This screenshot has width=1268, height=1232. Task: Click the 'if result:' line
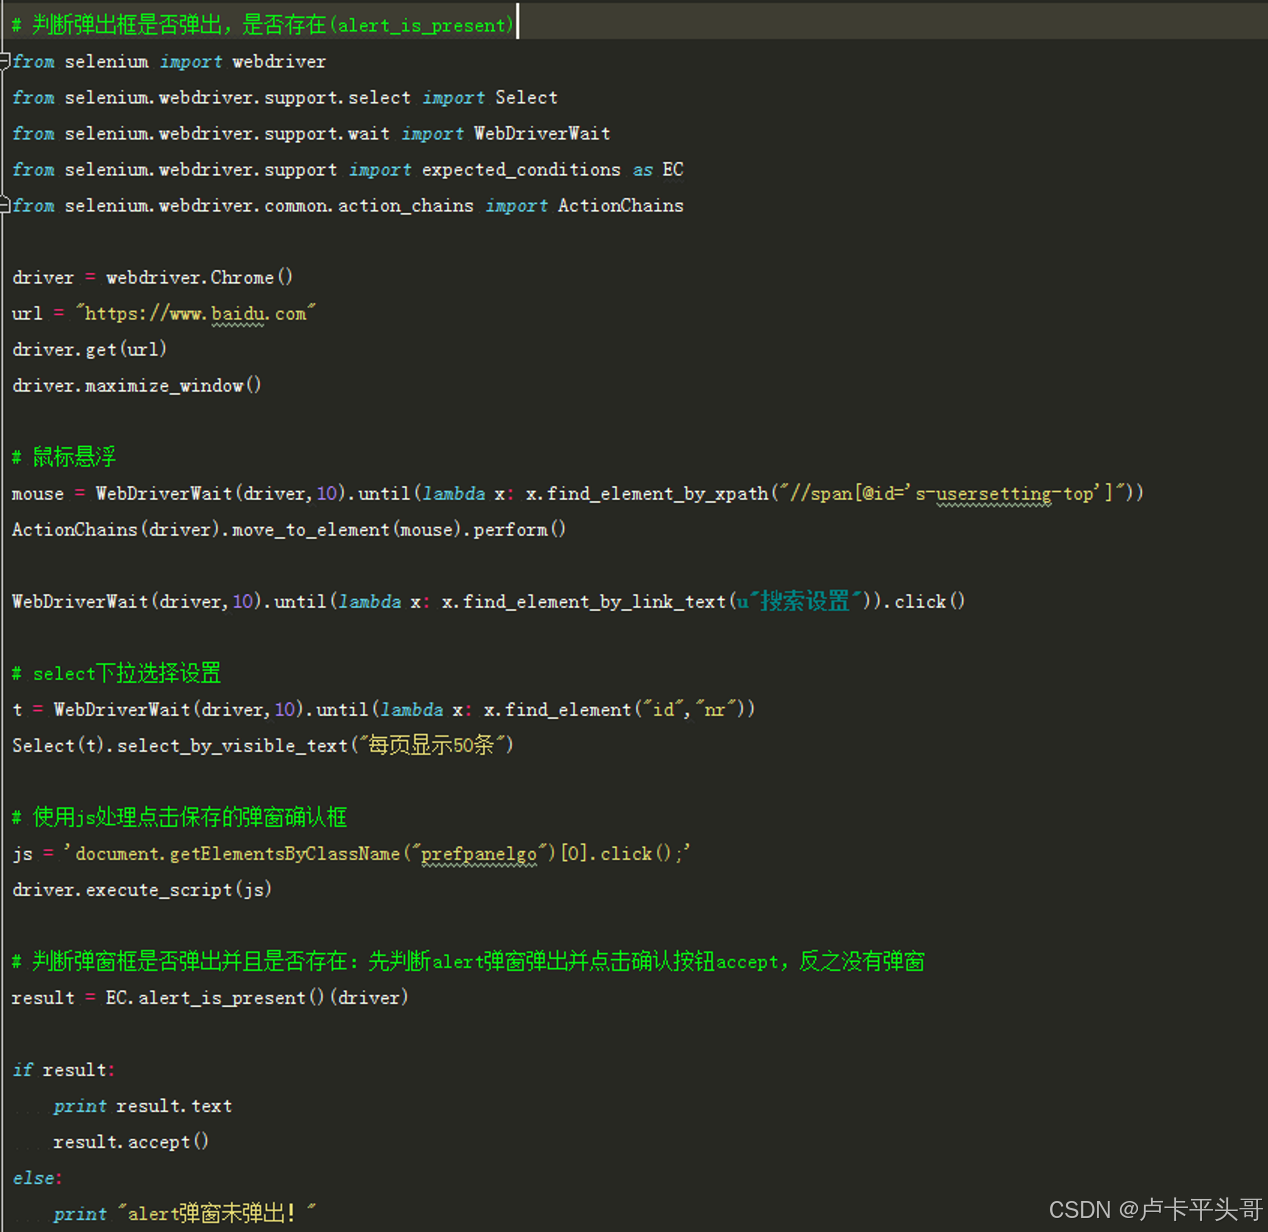[x=64, y=1070]
